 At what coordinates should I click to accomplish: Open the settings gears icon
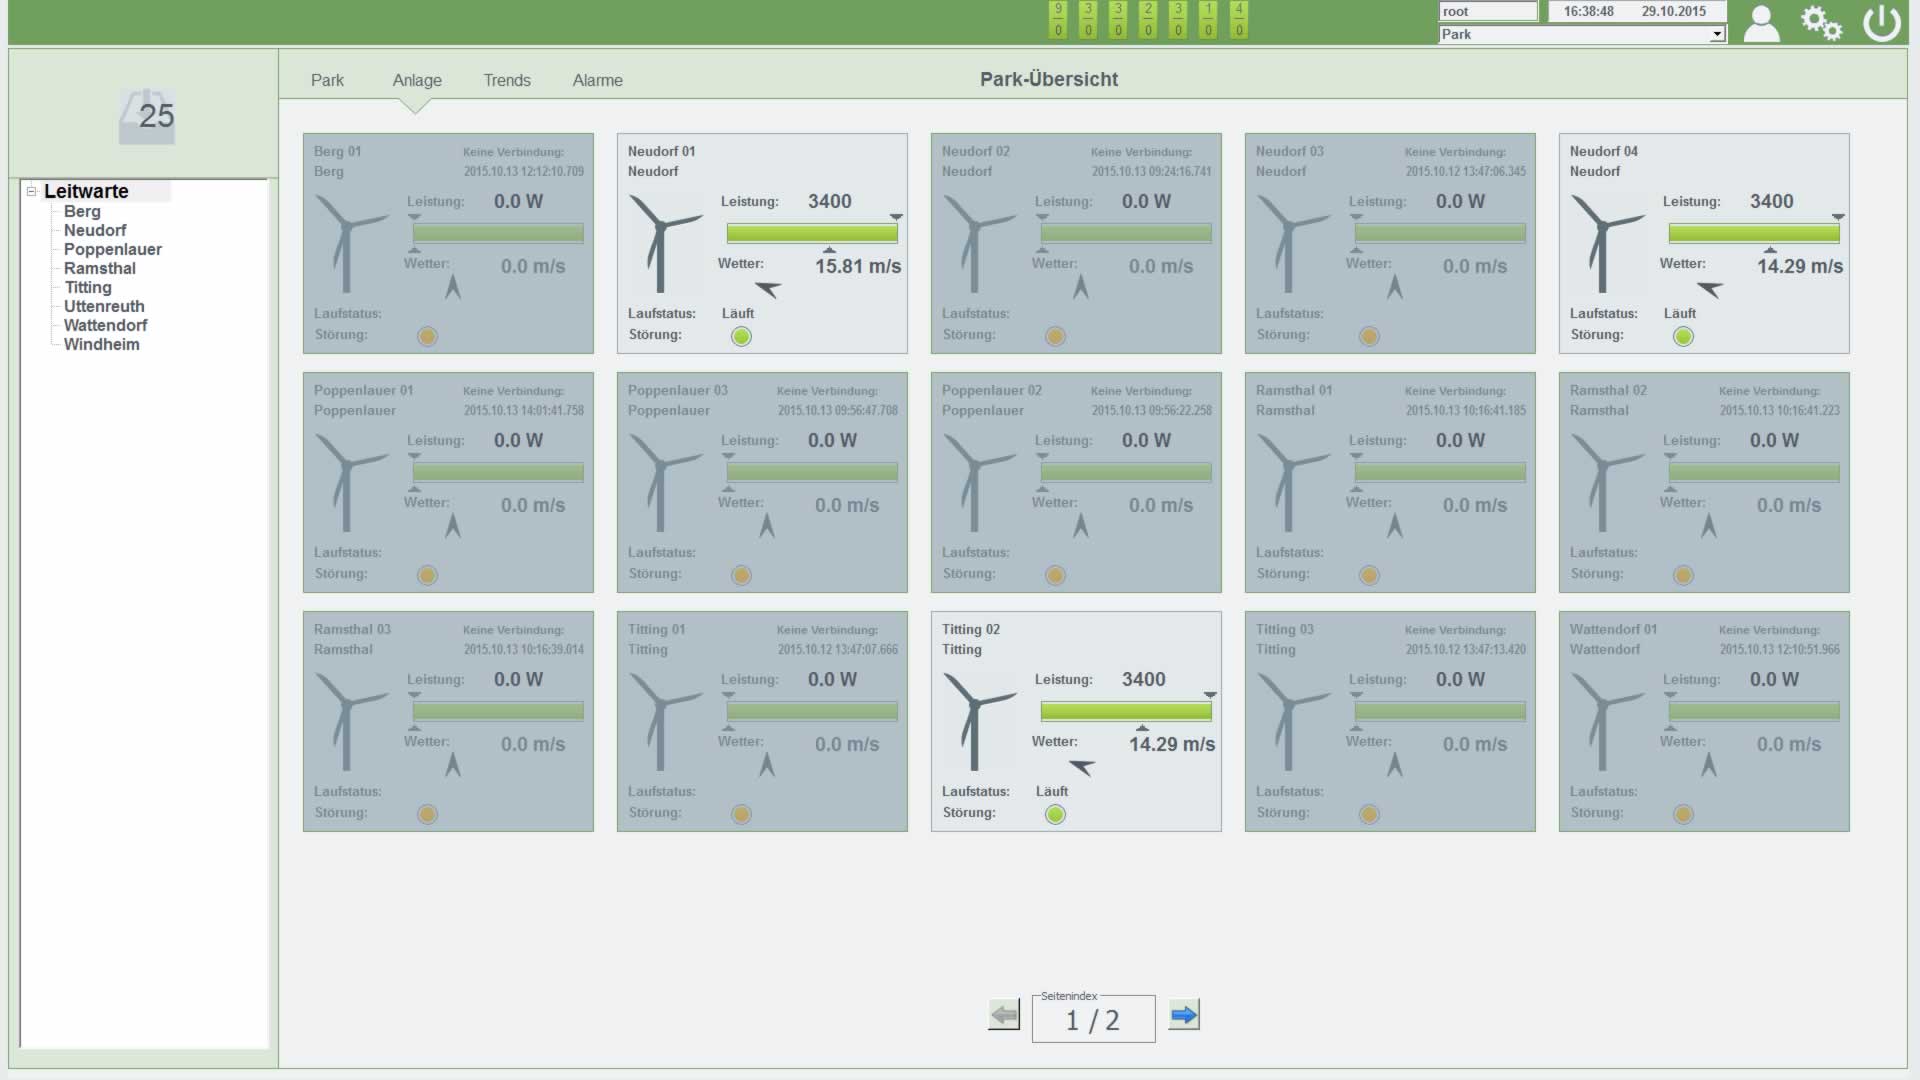click(x=1821, y=23)
